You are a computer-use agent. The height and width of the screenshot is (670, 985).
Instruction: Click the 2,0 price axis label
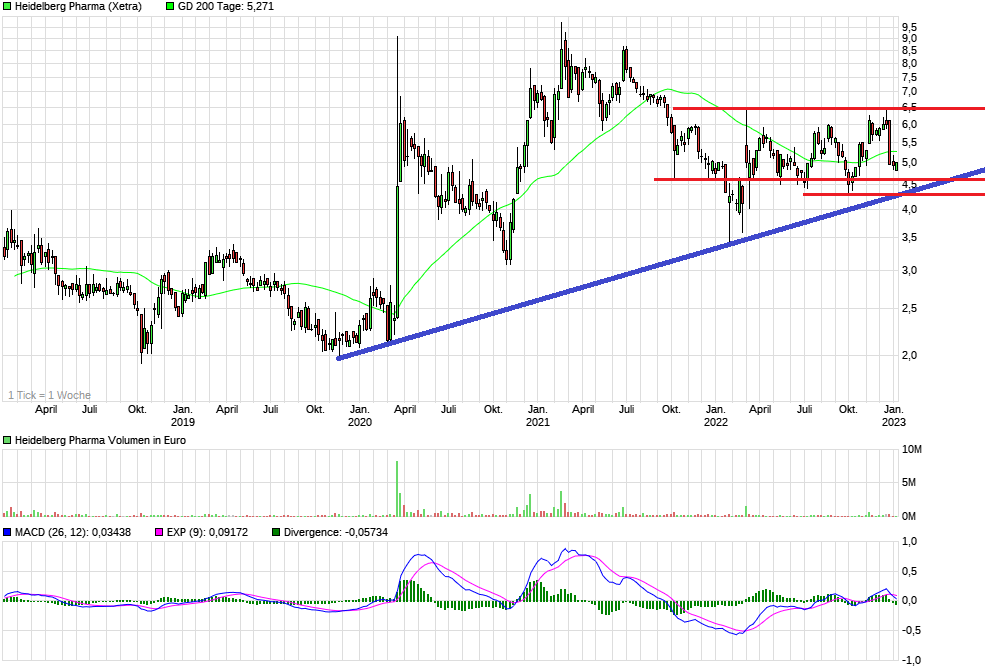909,355
